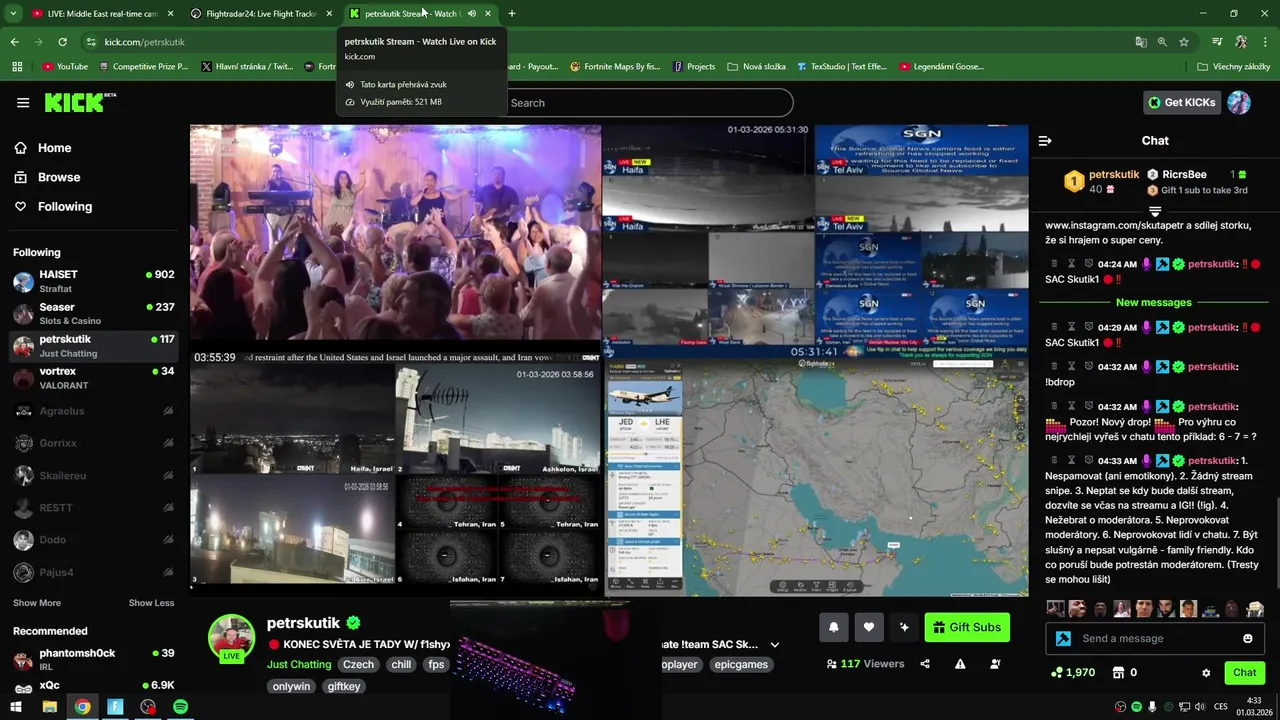Follow stream using the heart icon

[x=869, y=627]
